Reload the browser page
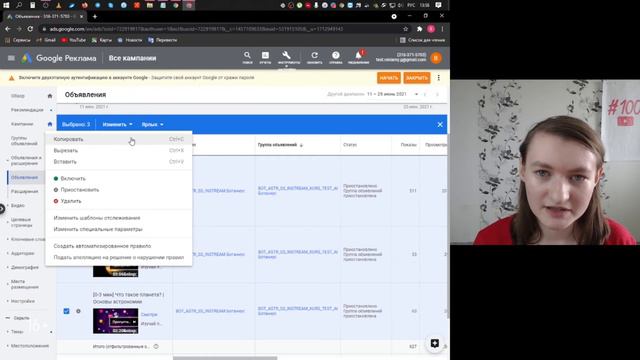The height and width of the screenshot is (360, 640). pos(30,29)
